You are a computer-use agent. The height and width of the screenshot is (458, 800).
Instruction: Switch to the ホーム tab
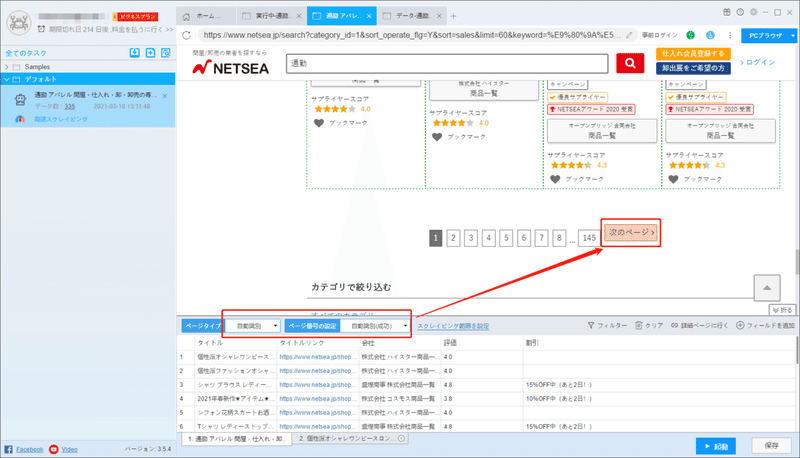click(x=206, y=16)
